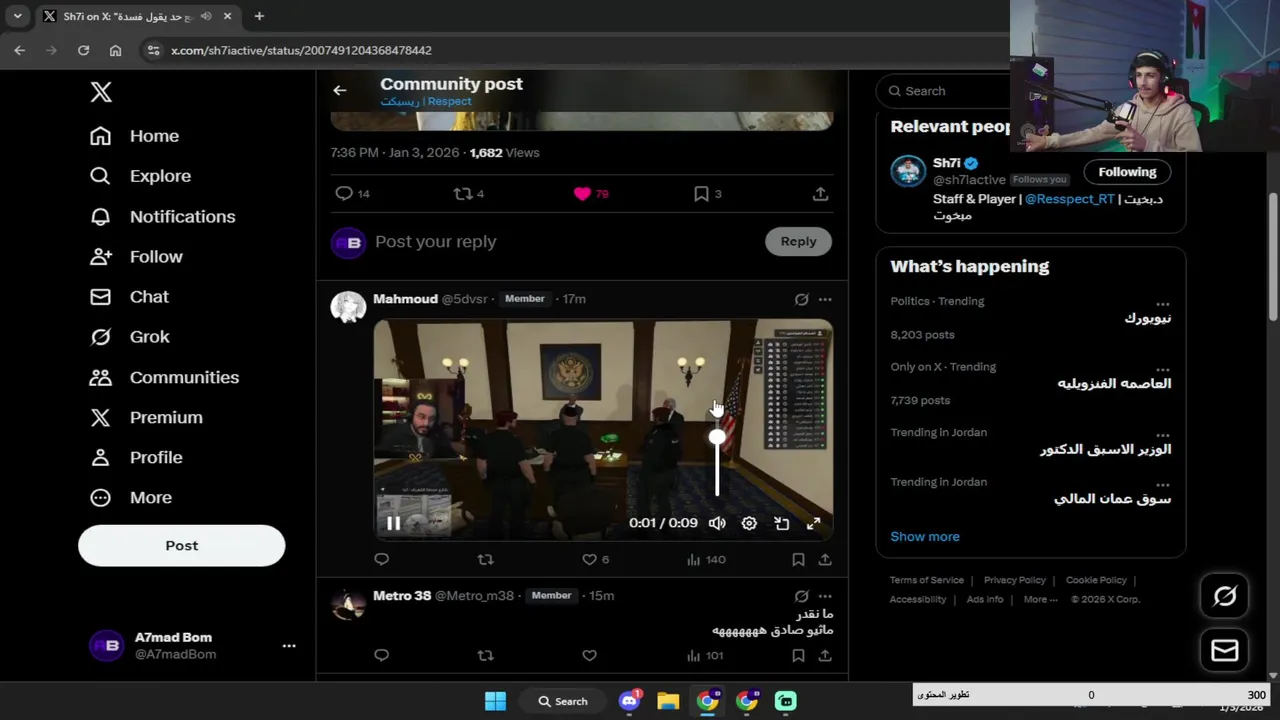
Task: Repost Metro 38's post
Action: point(485,656)
